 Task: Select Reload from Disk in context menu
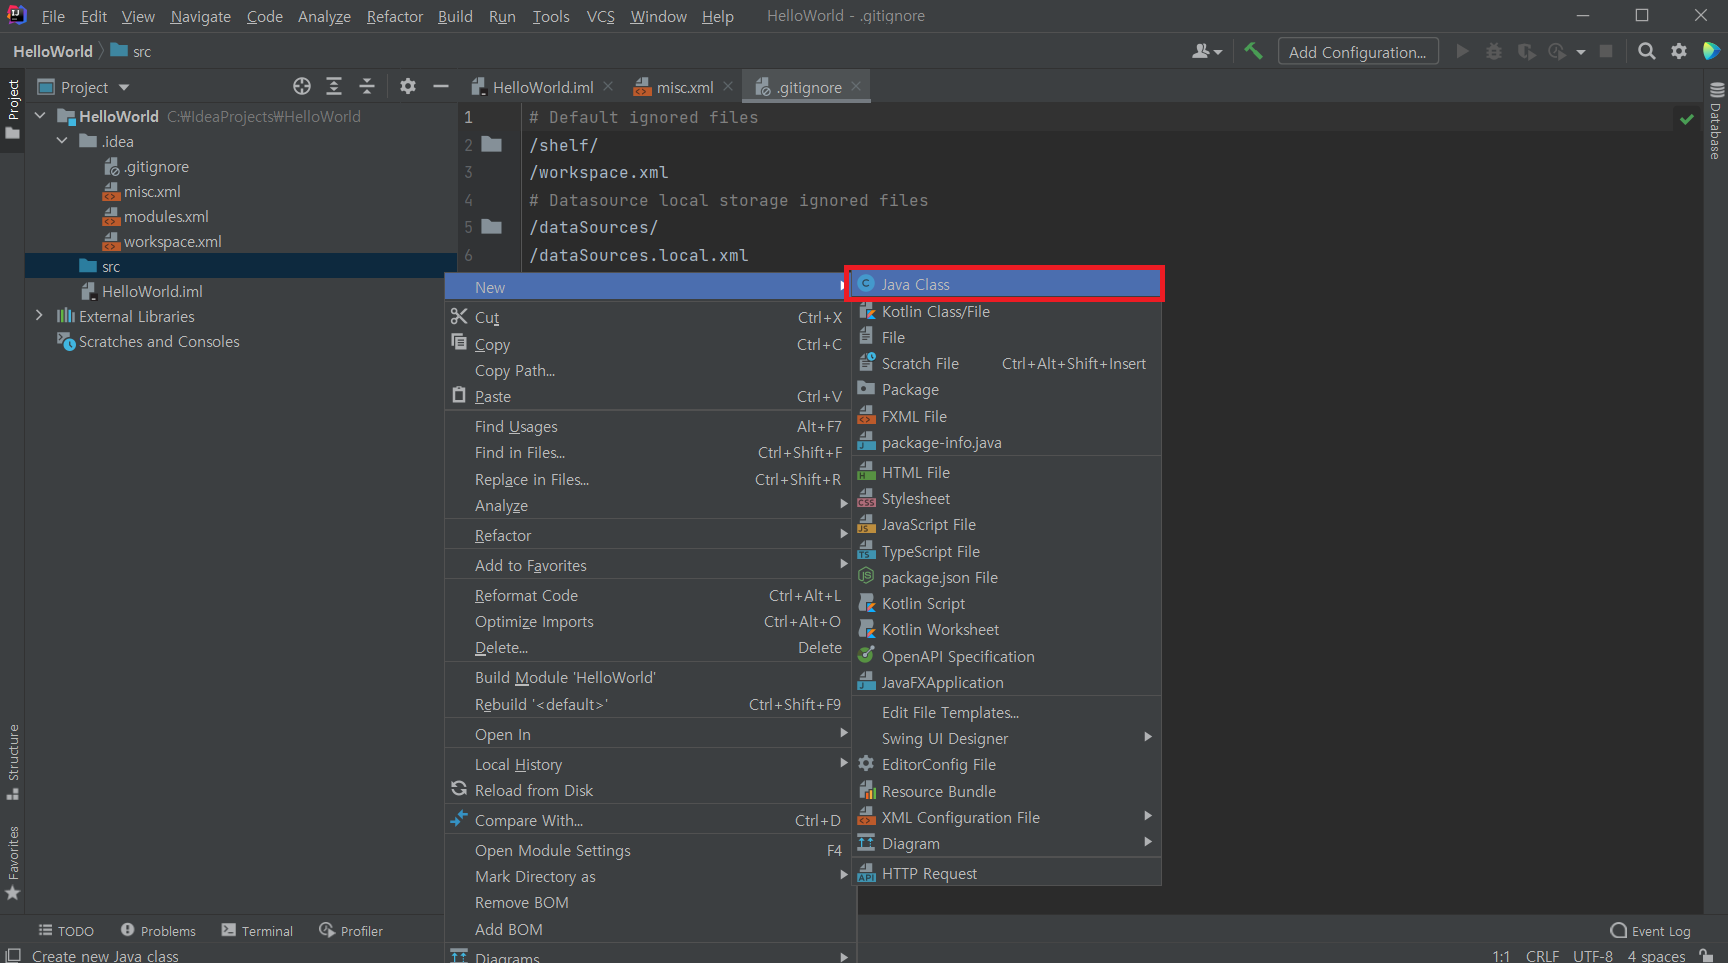[x=648, y=790]
